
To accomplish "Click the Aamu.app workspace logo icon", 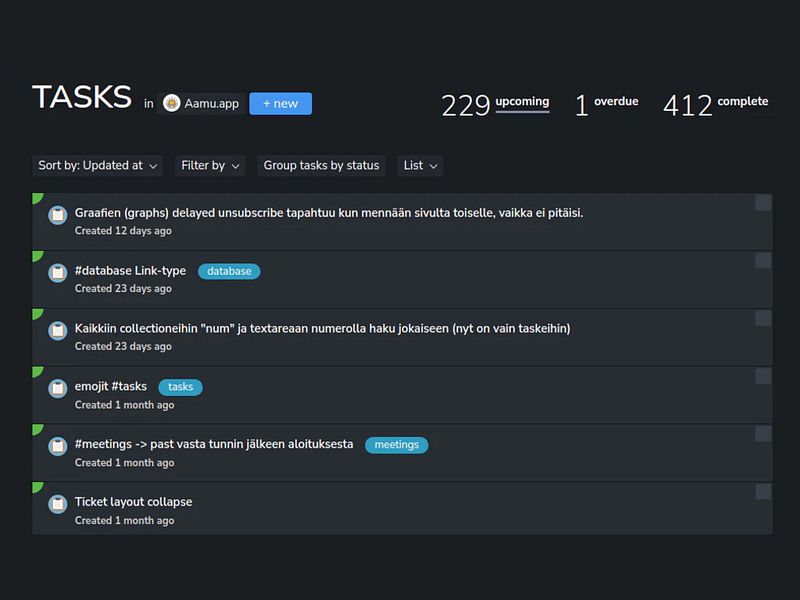I will coord(172,103).
